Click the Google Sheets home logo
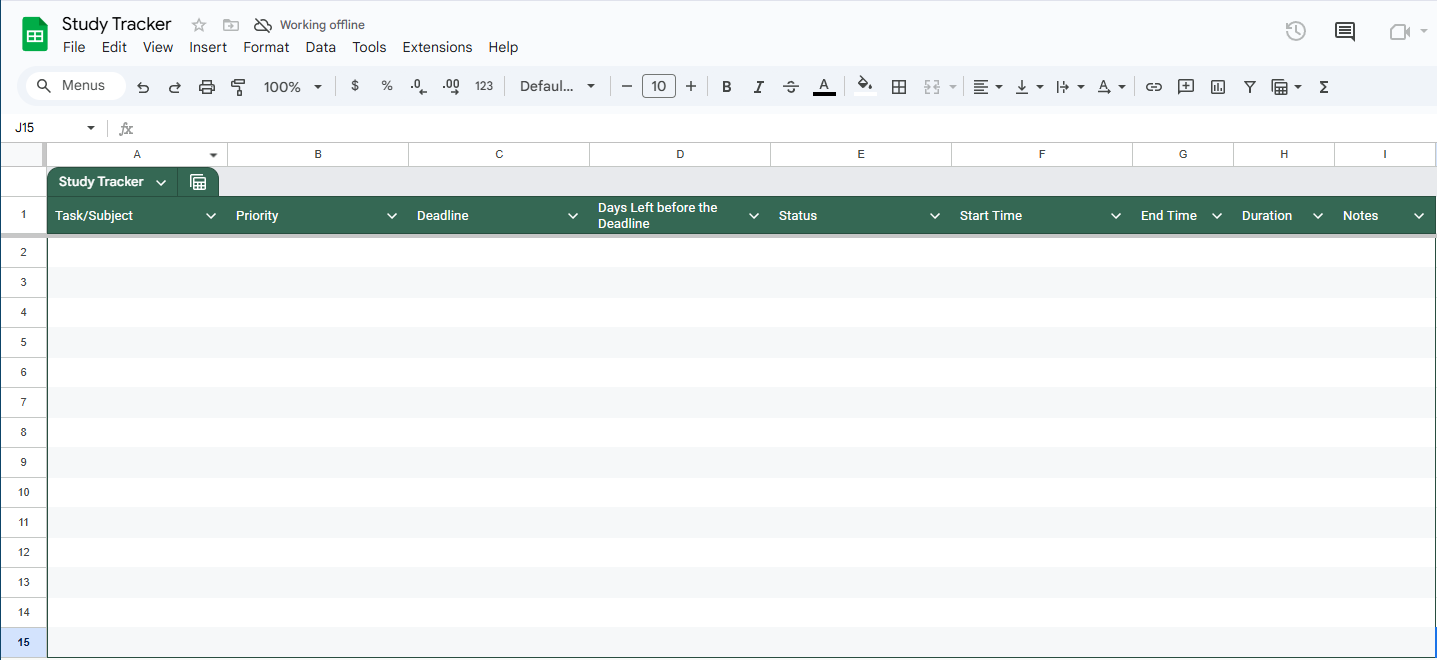 pos(35,34)
